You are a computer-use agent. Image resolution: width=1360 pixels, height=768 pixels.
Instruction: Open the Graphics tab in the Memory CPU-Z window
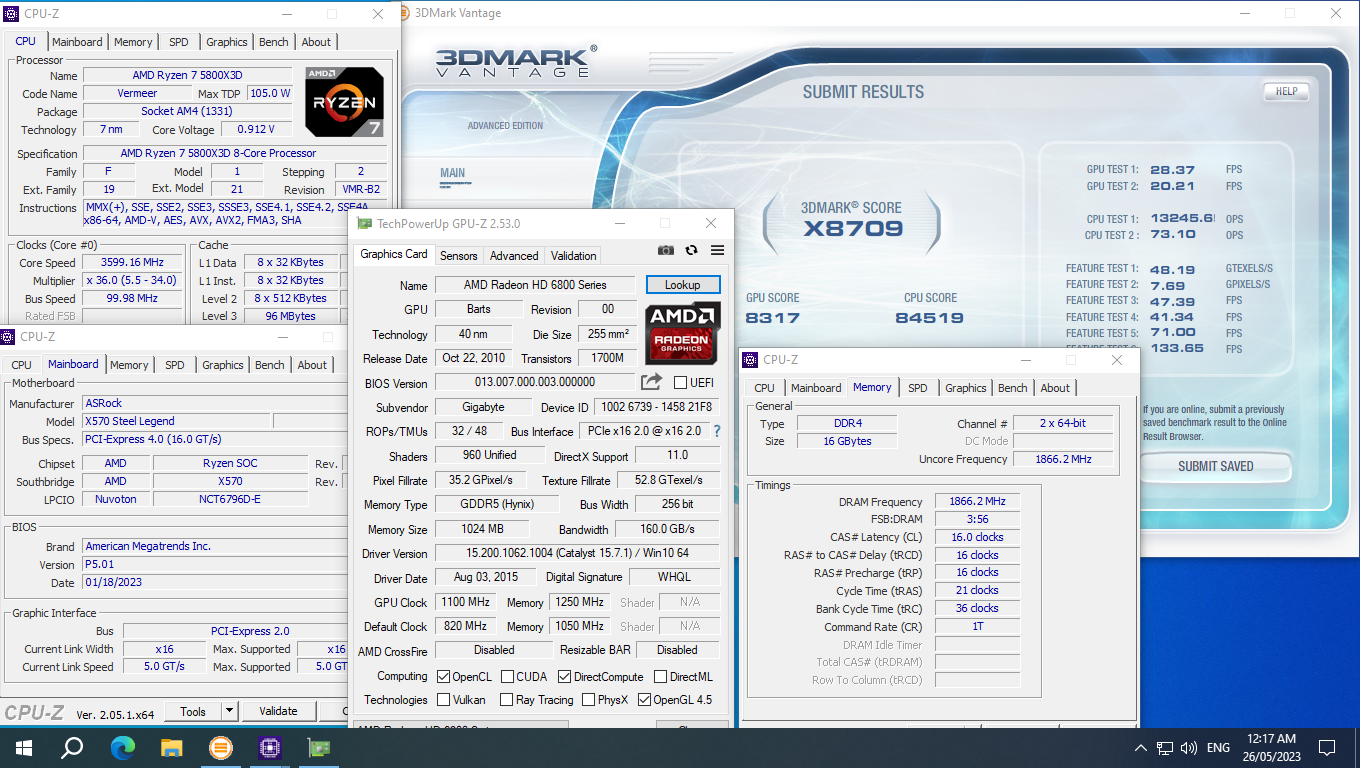coord(965,388)
